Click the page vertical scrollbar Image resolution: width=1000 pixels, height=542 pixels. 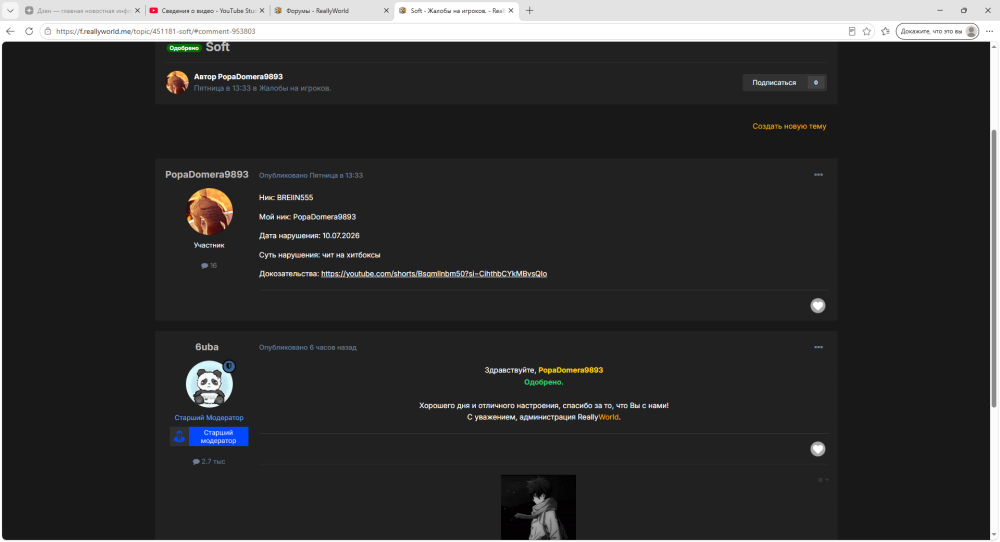(x=994, y=268)
